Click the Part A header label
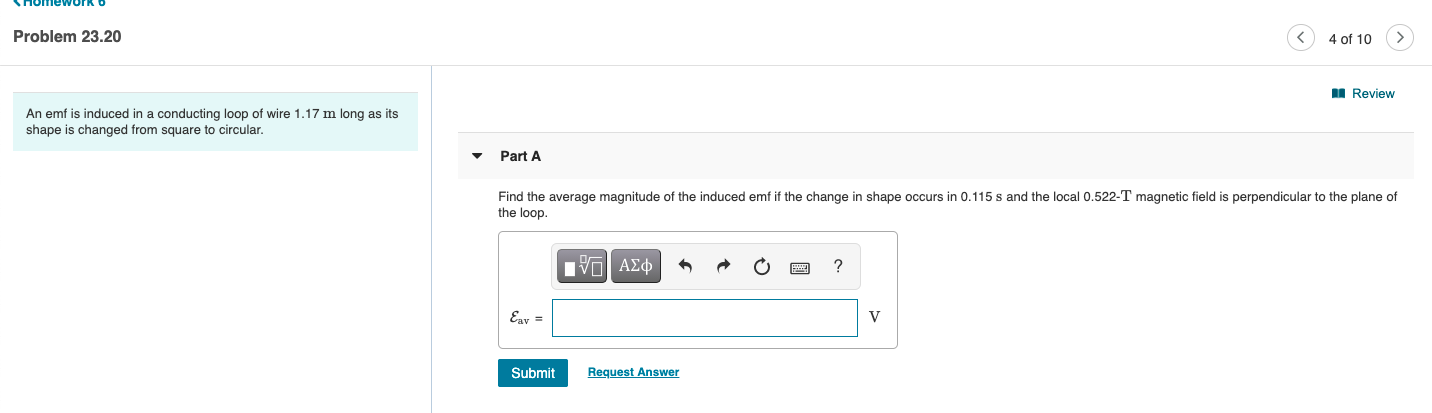The width and height of the screenshot is (1432, 413). point(520,156)
